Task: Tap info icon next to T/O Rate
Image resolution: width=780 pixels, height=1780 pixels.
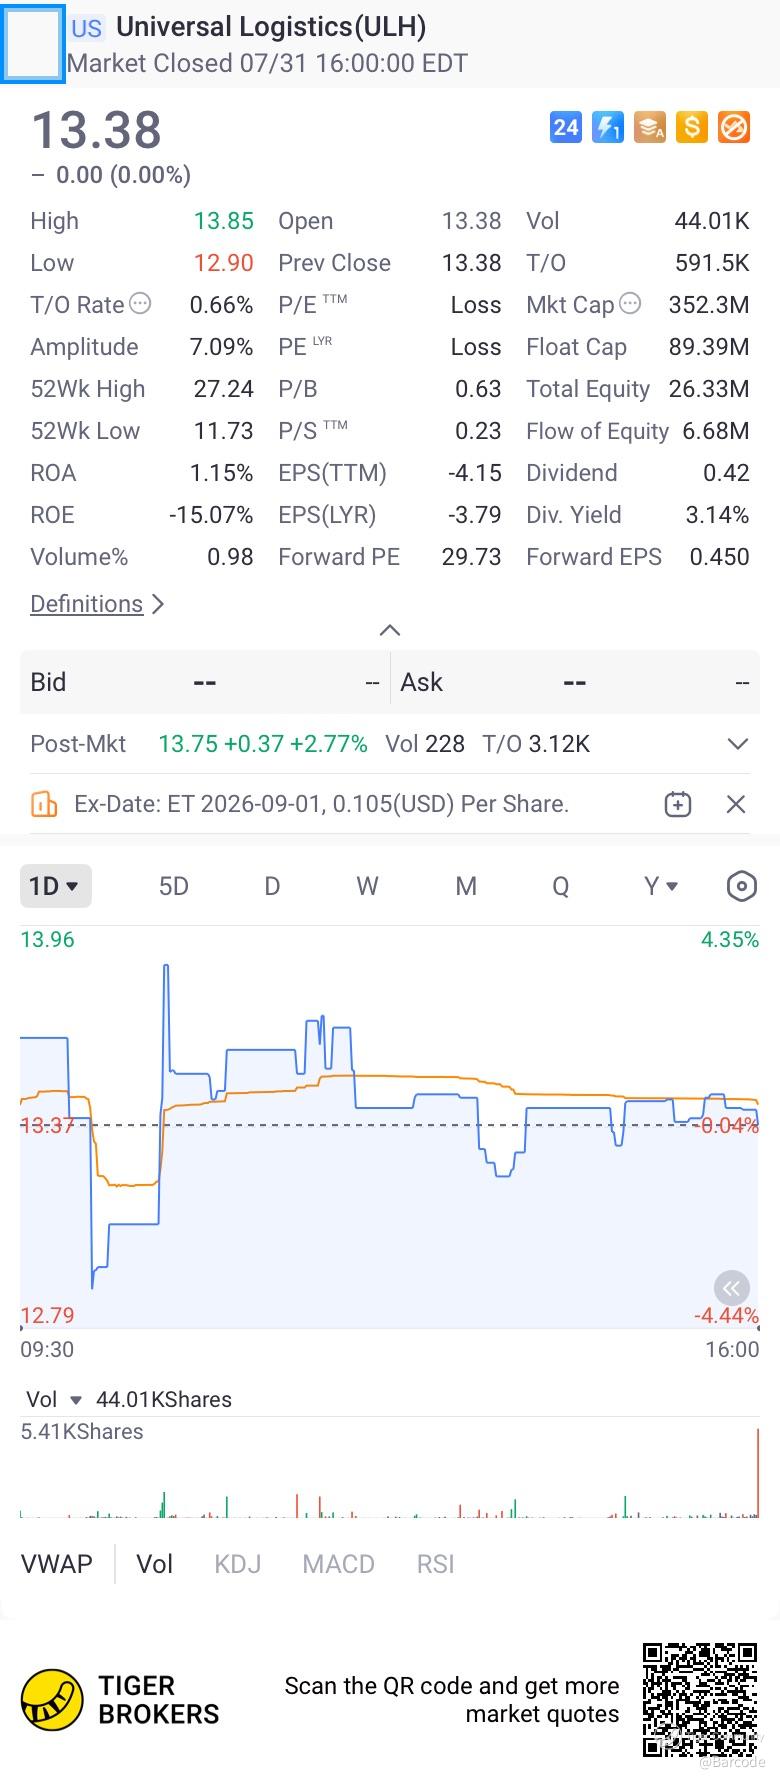Action: [x=141, y=304]
